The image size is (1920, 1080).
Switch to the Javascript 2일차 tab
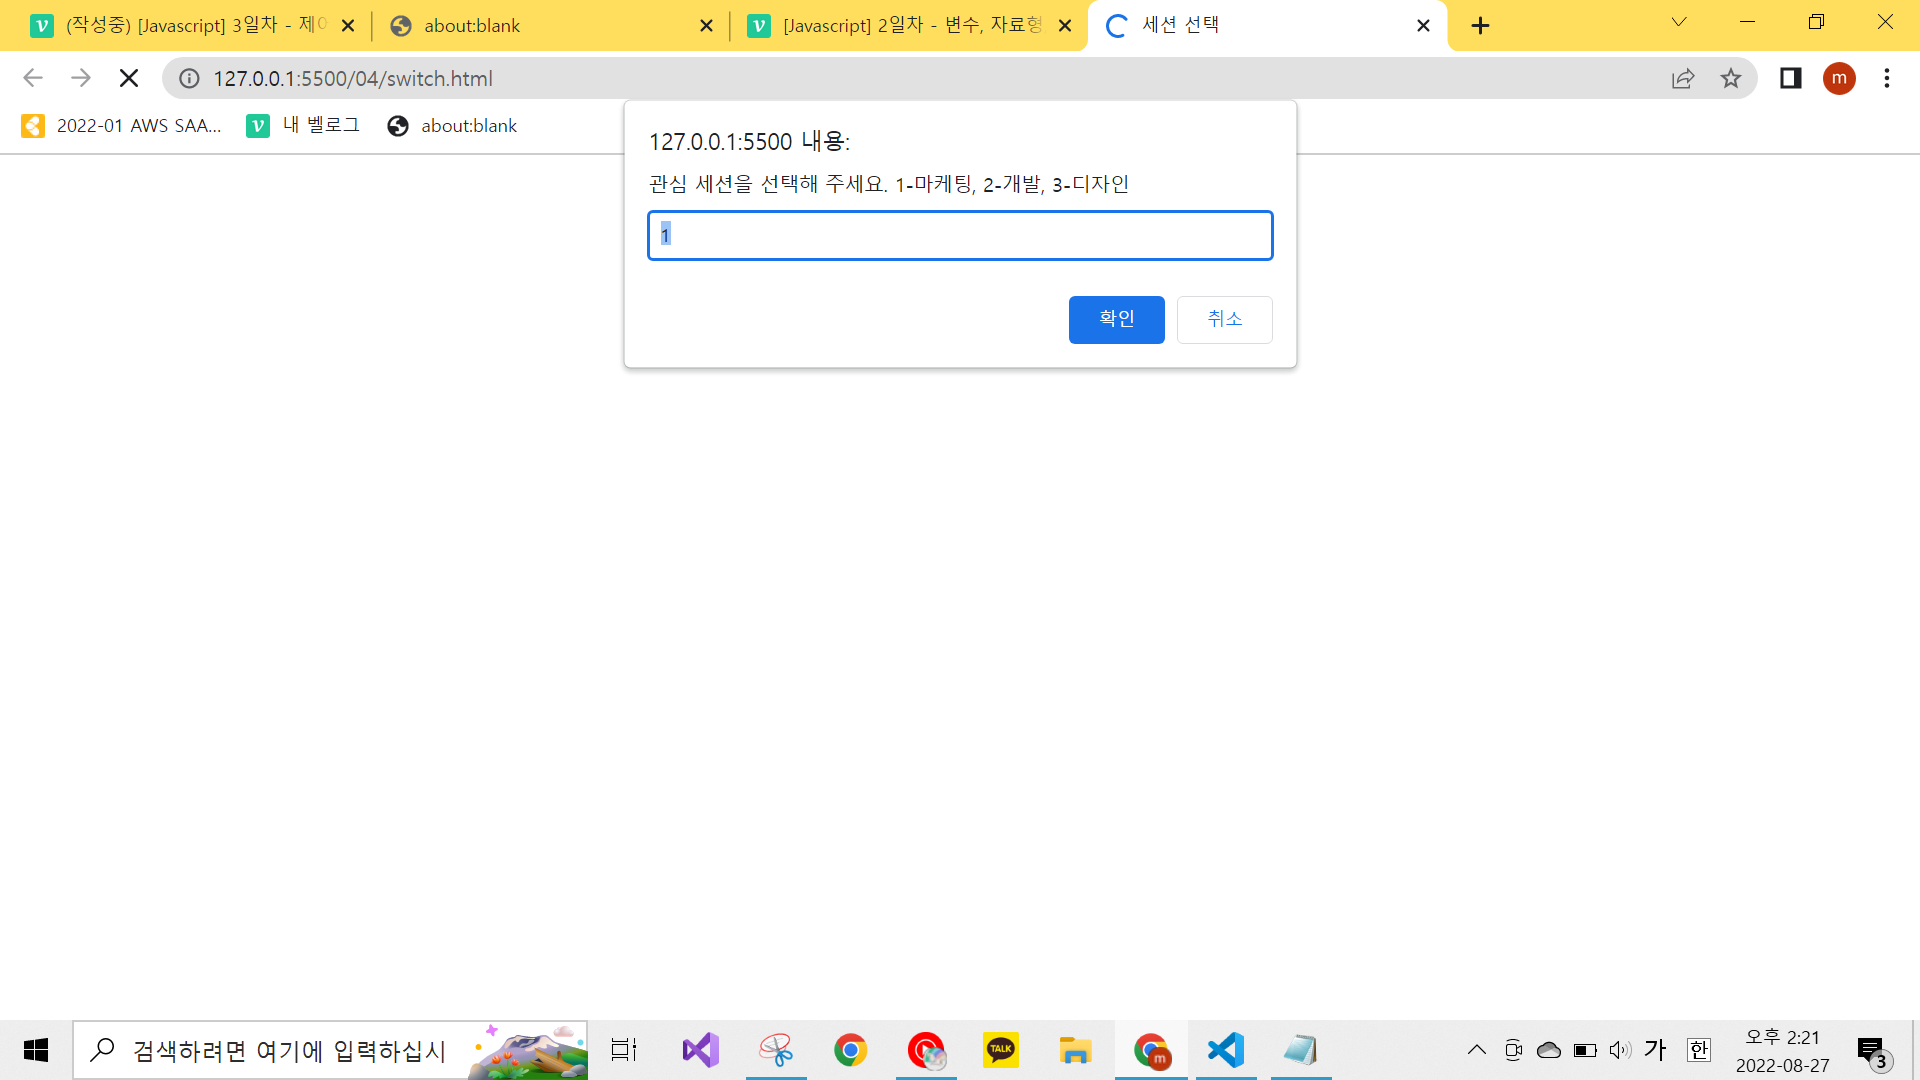tap(900, 26)
